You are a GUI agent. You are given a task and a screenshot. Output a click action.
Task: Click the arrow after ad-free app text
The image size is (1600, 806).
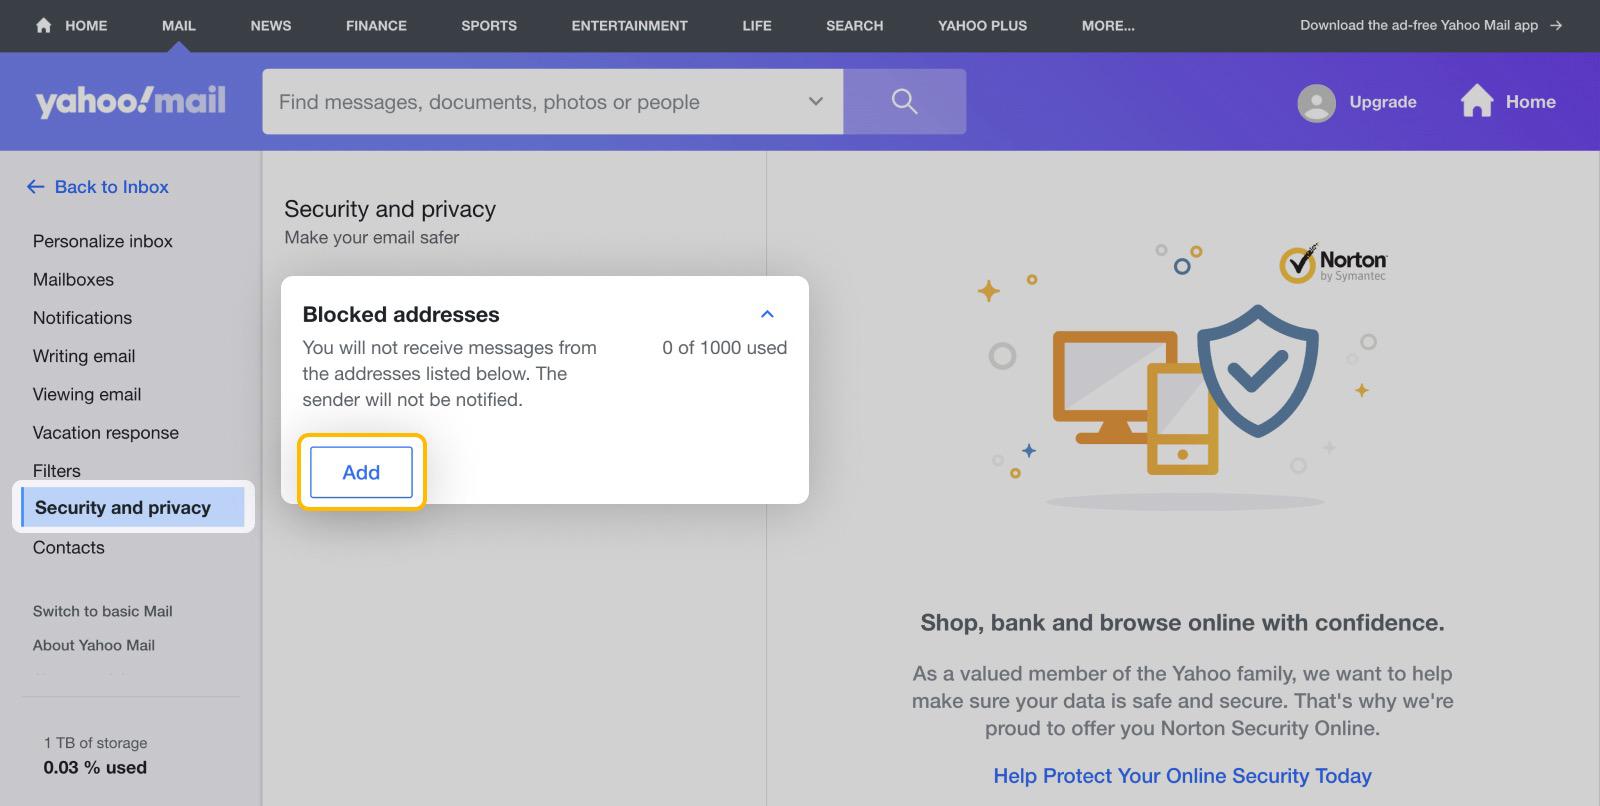[x=1555, y=25]
